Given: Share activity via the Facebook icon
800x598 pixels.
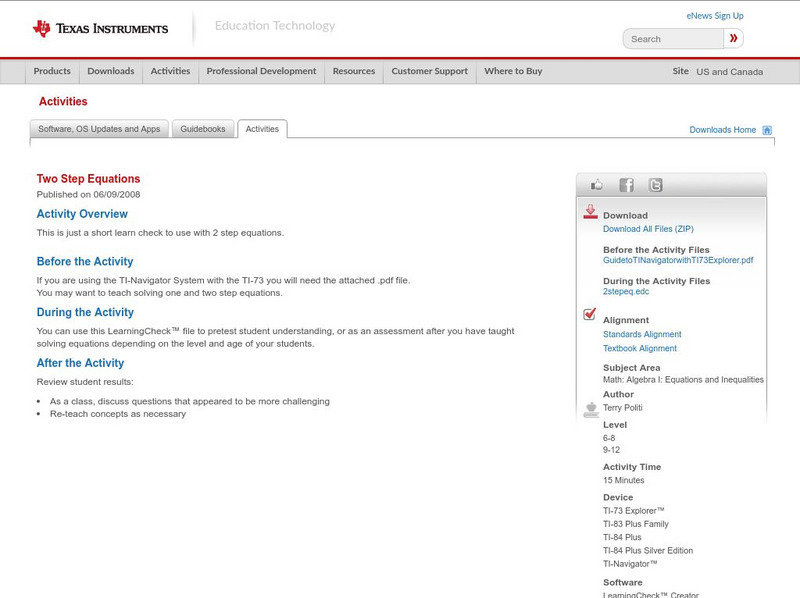Looking at the screenshot, I should [626, 185].
